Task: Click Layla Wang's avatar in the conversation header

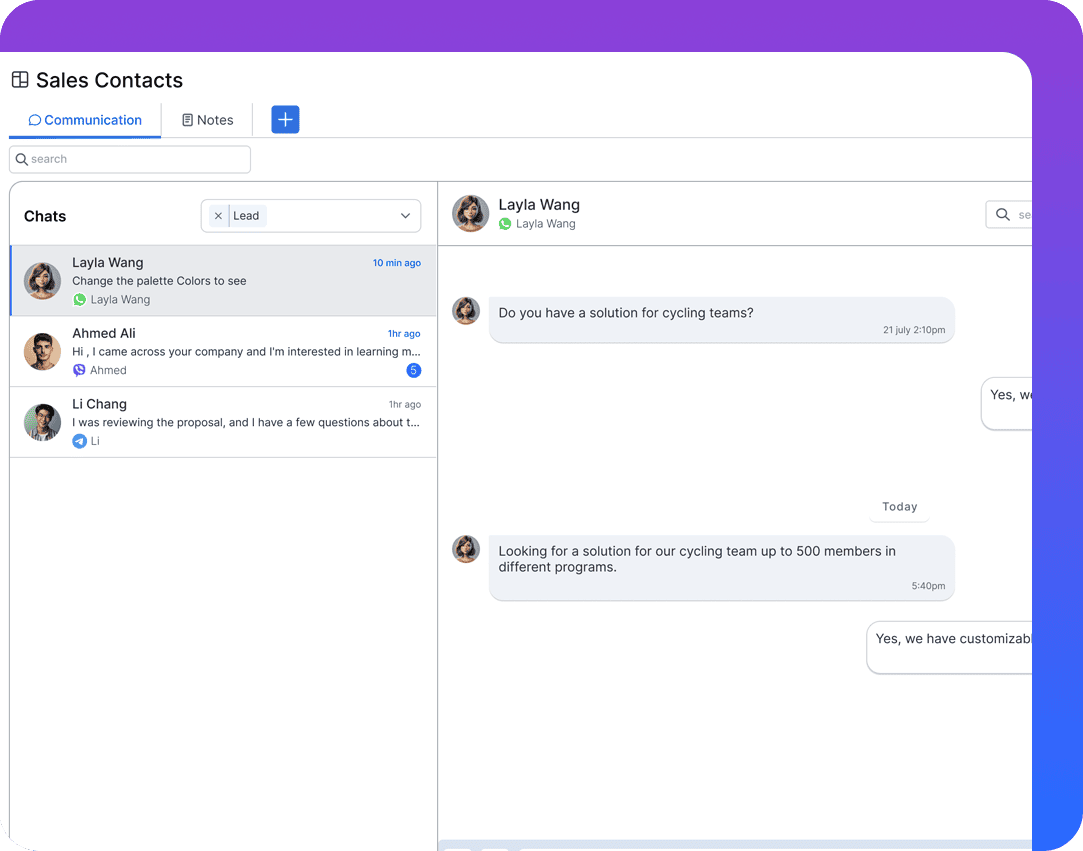Action: (471, 213)
